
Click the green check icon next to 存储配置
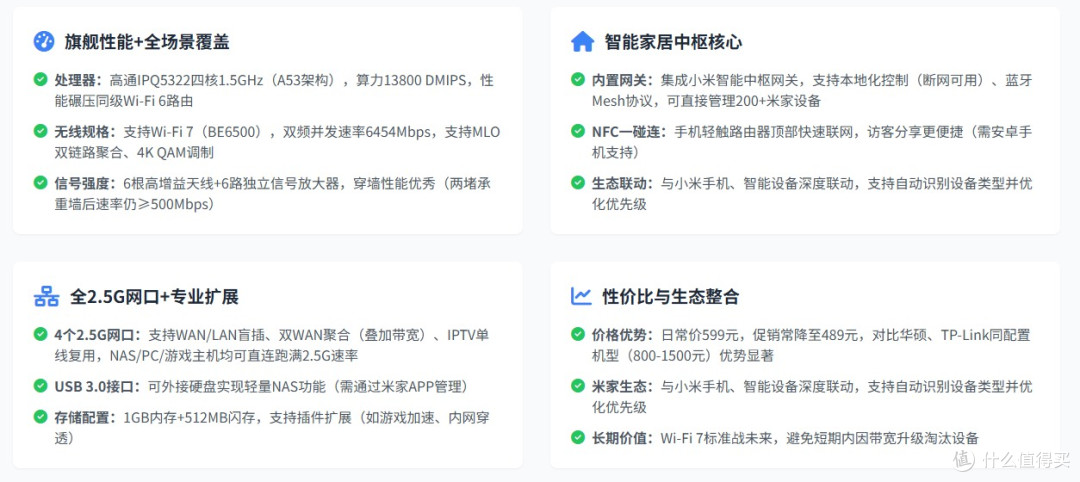41,417
